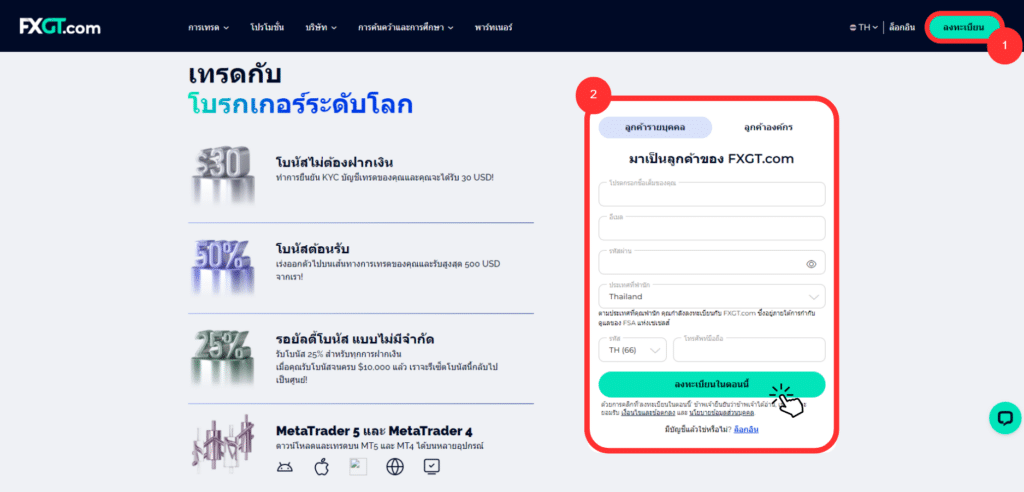Click the desktop monitor platform icon
This screenshot has width=1024, height=492.
coord(432,467)
